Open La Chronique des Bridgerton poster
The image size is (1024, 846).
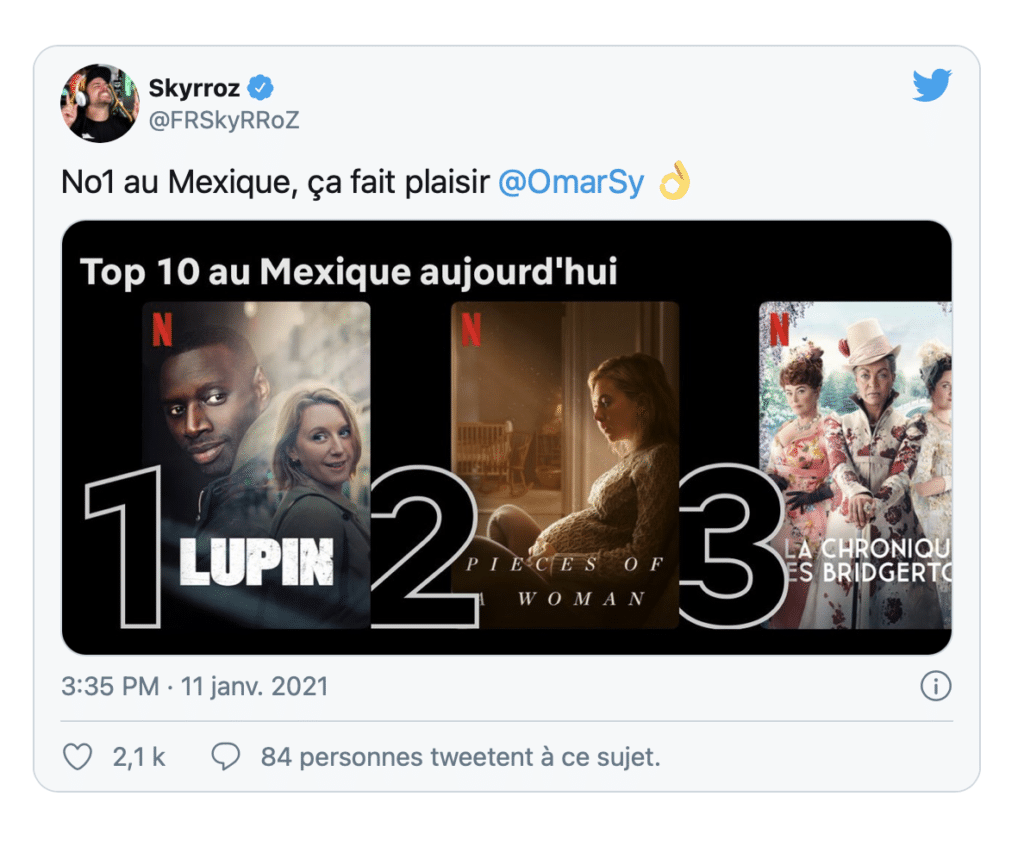(x=856, y=465)
